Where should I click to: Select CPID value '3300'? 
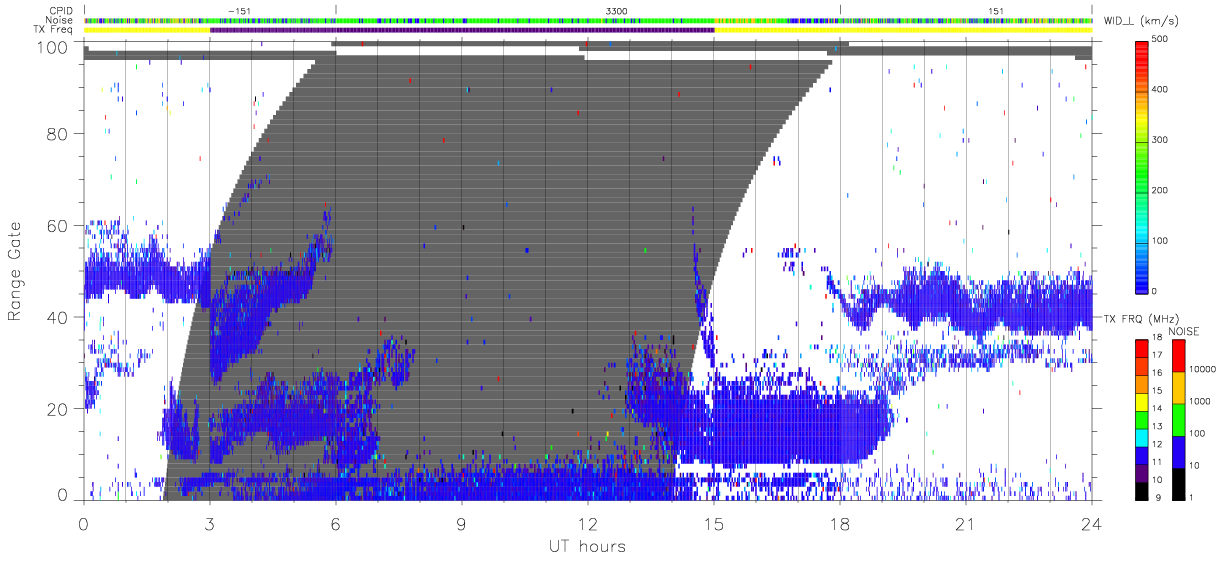[x=617, y=11]
